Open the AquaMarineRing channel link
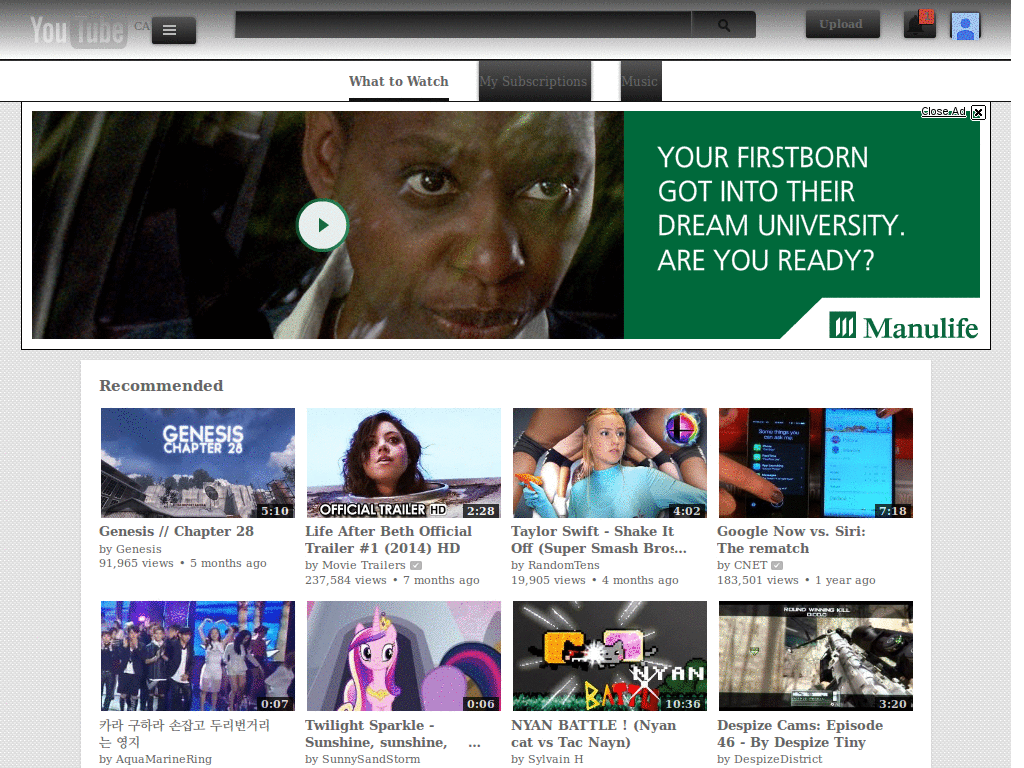 pos(164,760)
